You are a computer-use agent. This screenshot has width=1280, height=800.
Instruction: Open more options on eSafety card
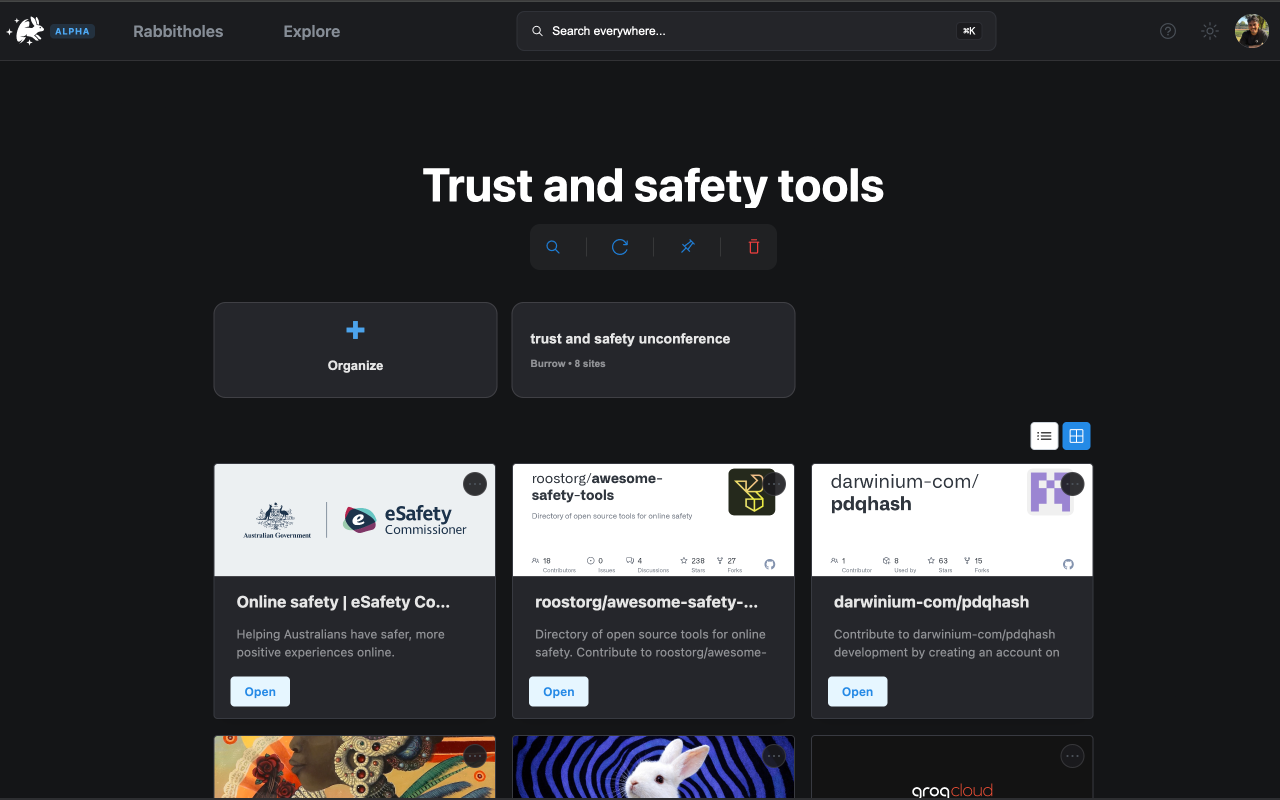pos(475,484)
